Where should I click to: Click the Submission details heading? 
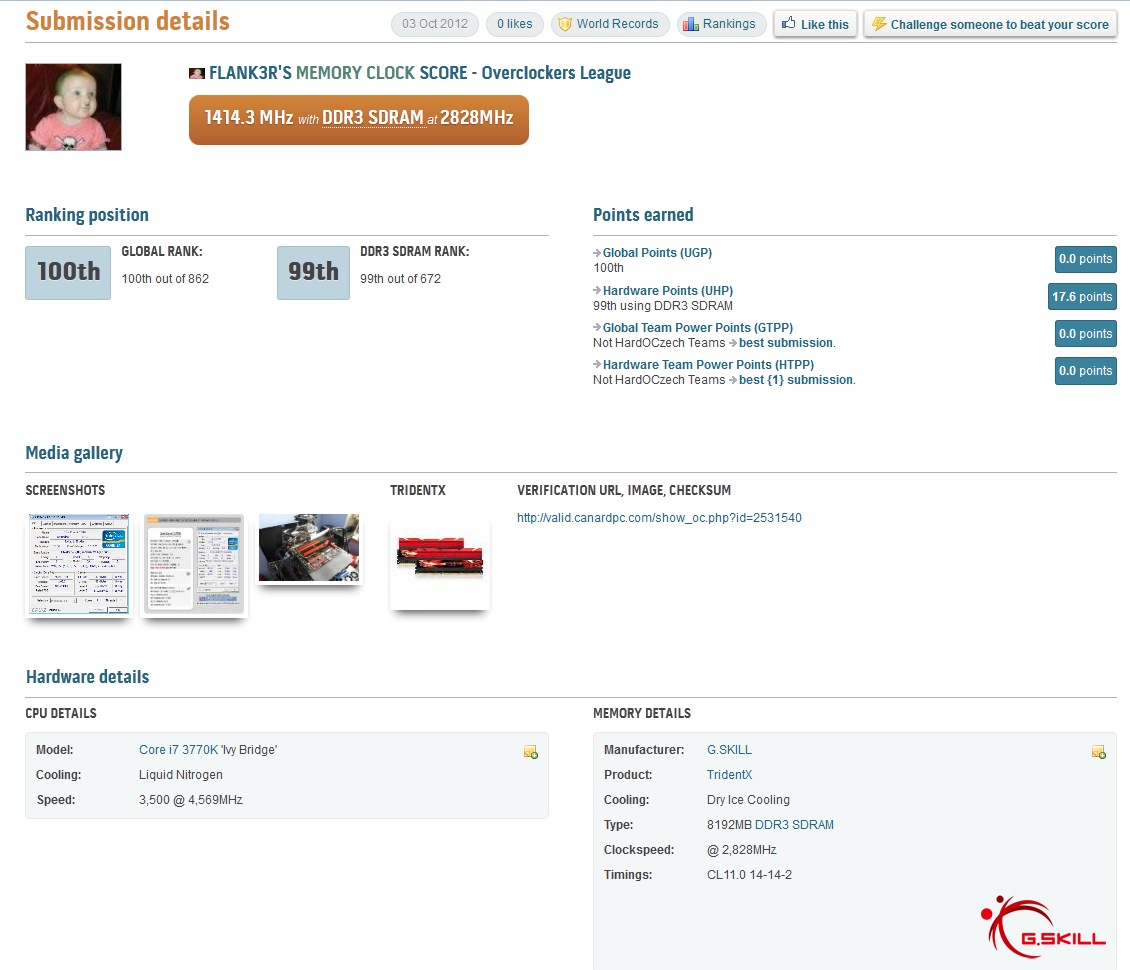(128, 21)
